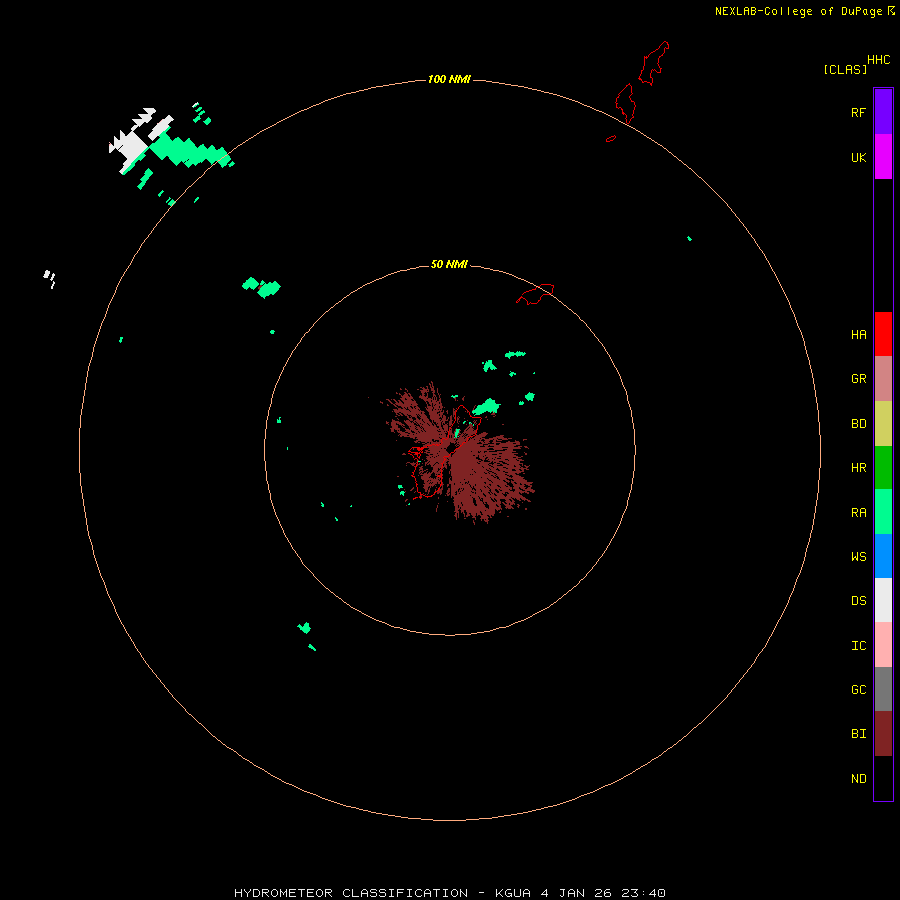Click the RA legend label
This screenshot has height=900, width=900.
pos(858,513)
